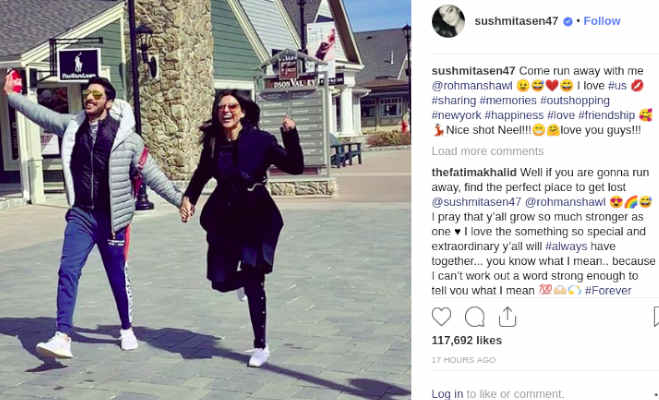Open the sushmitasen47 username in the header

516,21
